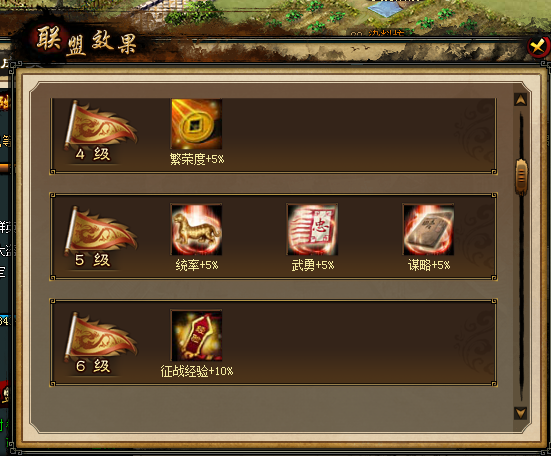Screen dimensions: 551x456
Task: Select the level 5 alliance flag
Action: coord(100,231)
